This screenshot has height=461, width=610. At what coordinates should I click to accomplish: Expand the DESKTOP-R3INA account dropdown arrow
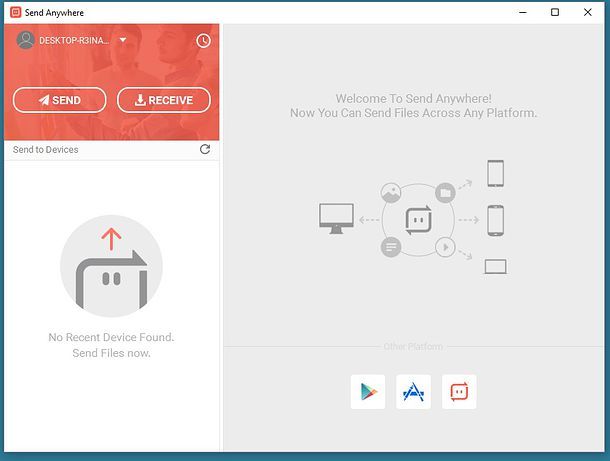[x=123, y=40]
